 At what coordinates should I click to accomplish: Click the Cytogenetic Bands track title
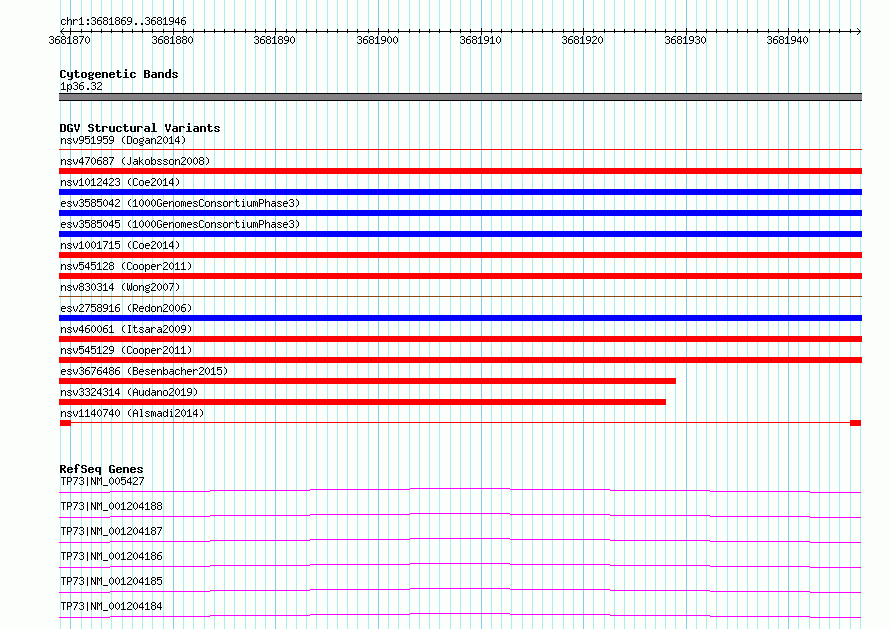(x=119, y=74)
